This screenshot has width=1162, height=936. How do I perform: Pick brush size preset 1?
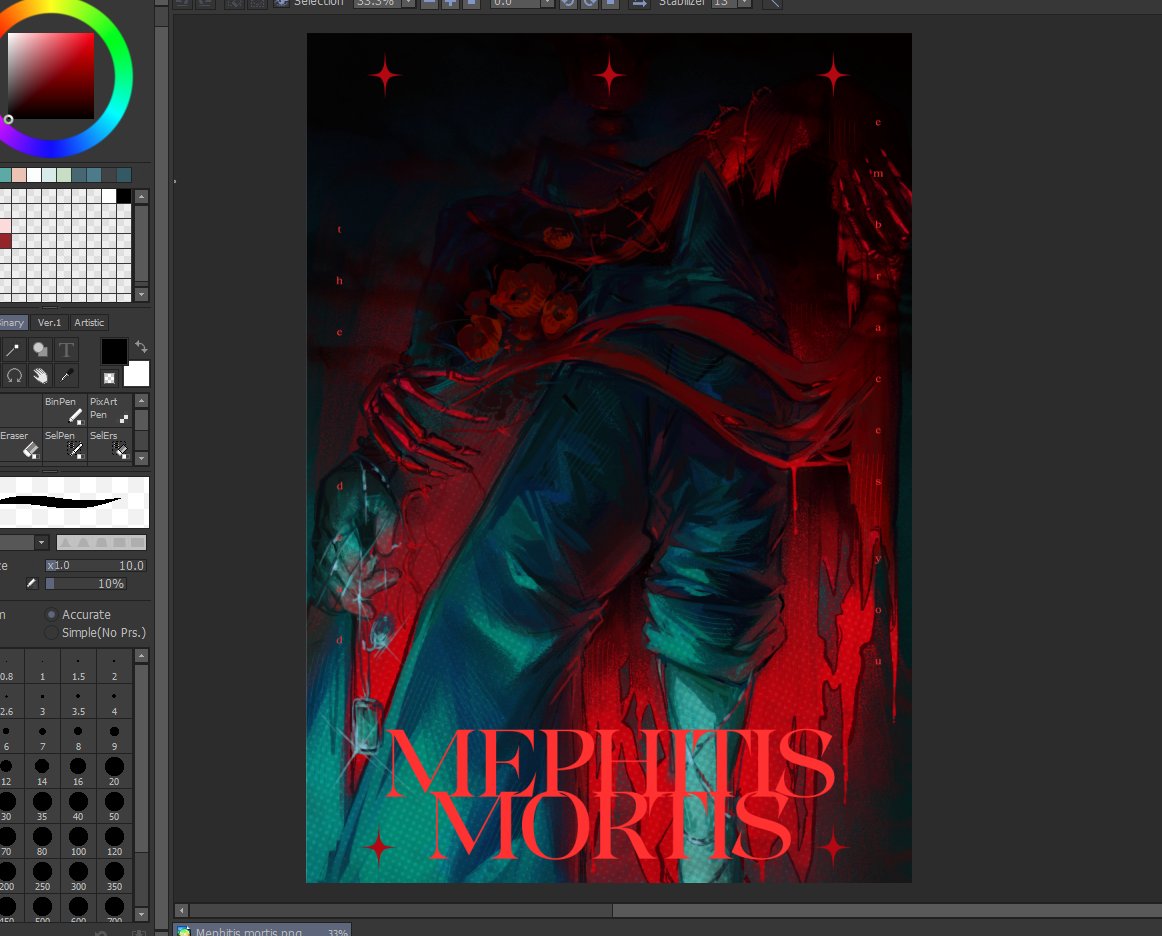pyautogui.click(x=42, y=668)
